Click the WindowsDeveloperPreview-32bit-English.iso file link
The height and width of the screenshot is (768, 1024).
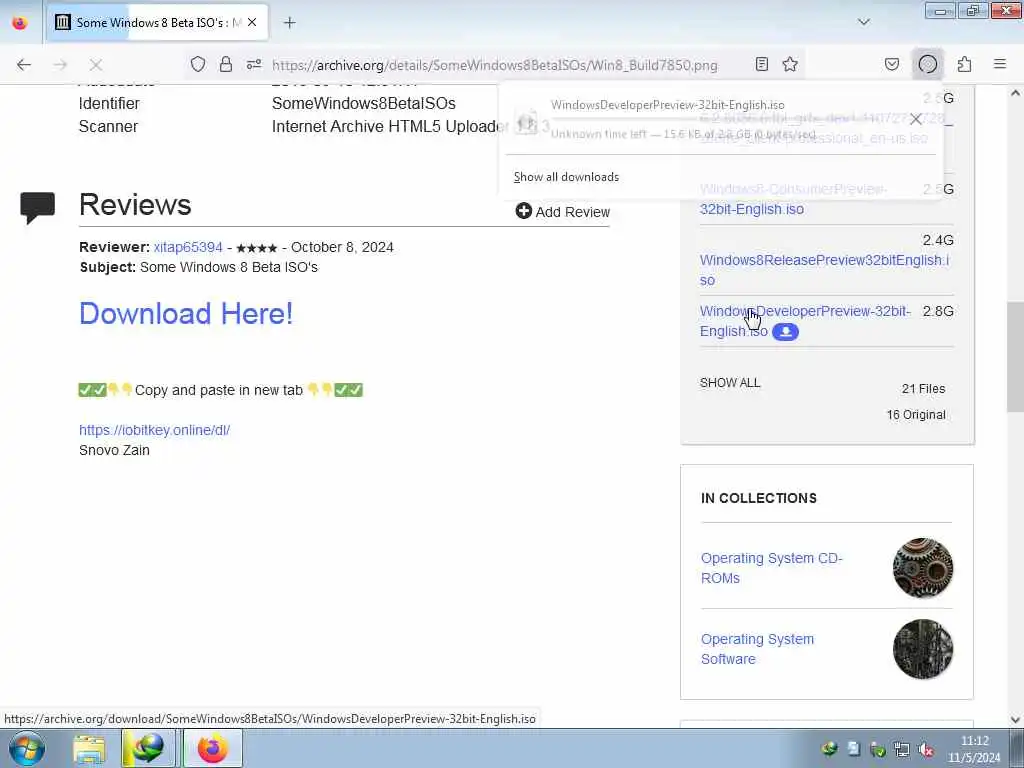(x=805, y=321)
